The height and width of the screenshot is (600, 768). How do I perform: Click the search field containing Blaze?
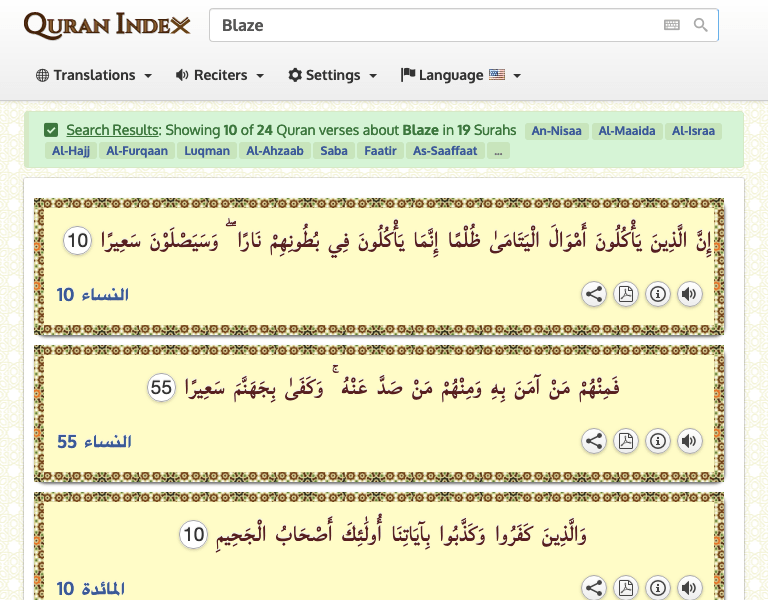tap(430, 25)
